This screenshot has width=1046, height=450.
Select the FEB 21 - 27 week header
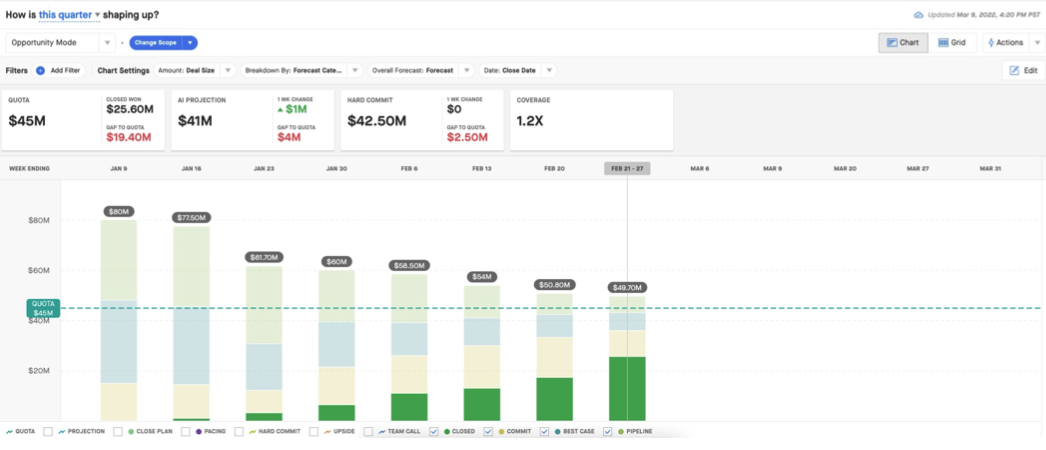coord(627,169)
